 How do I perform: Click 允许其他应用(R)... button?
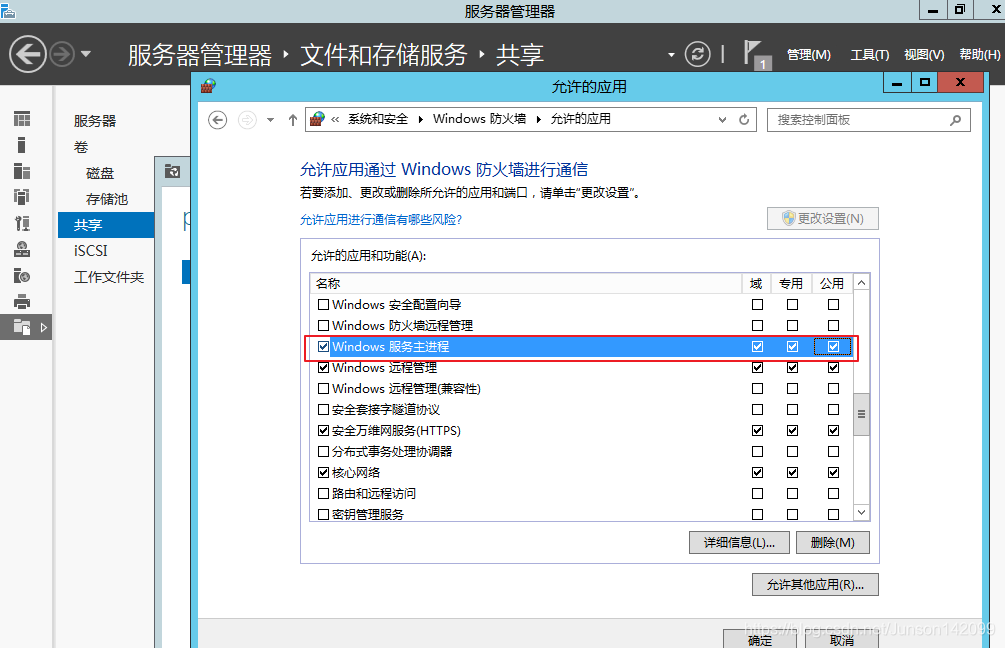click(815, 585)
